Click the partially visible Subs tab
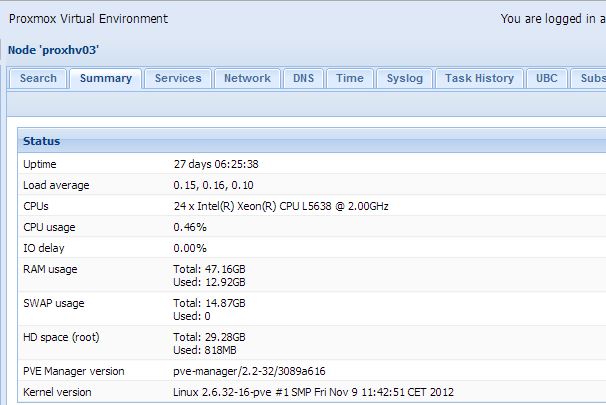 592,78
